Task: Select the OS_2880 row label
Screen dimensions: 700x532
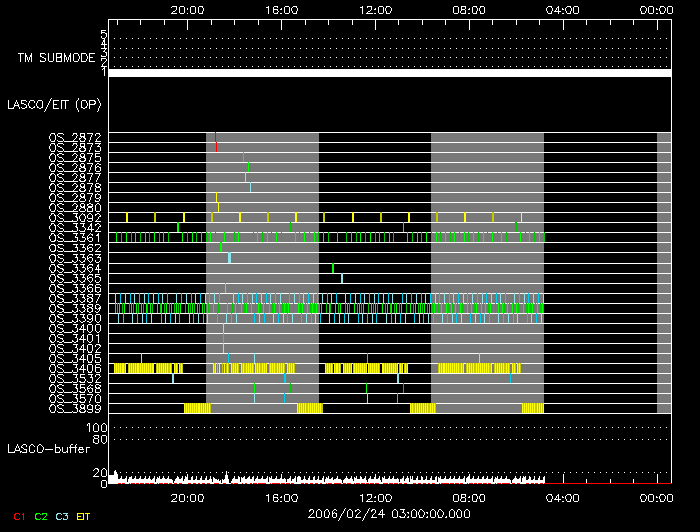Action: tap(75, 208)
